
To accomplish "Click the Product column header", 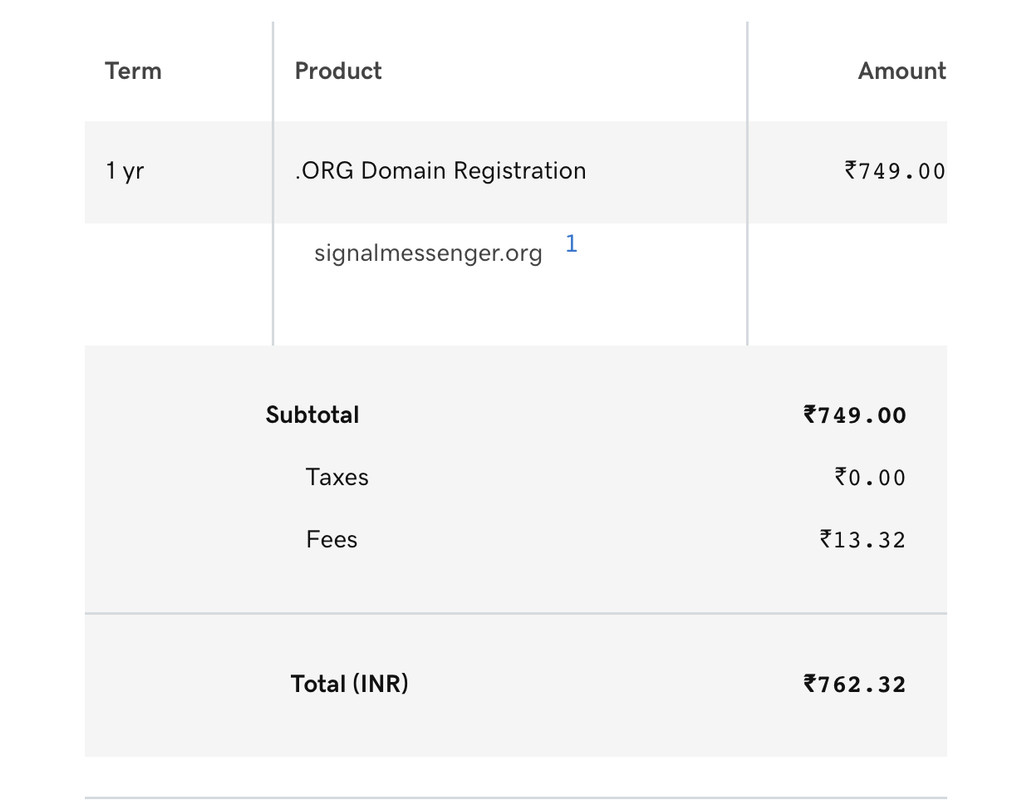I will tap(338, 71).
